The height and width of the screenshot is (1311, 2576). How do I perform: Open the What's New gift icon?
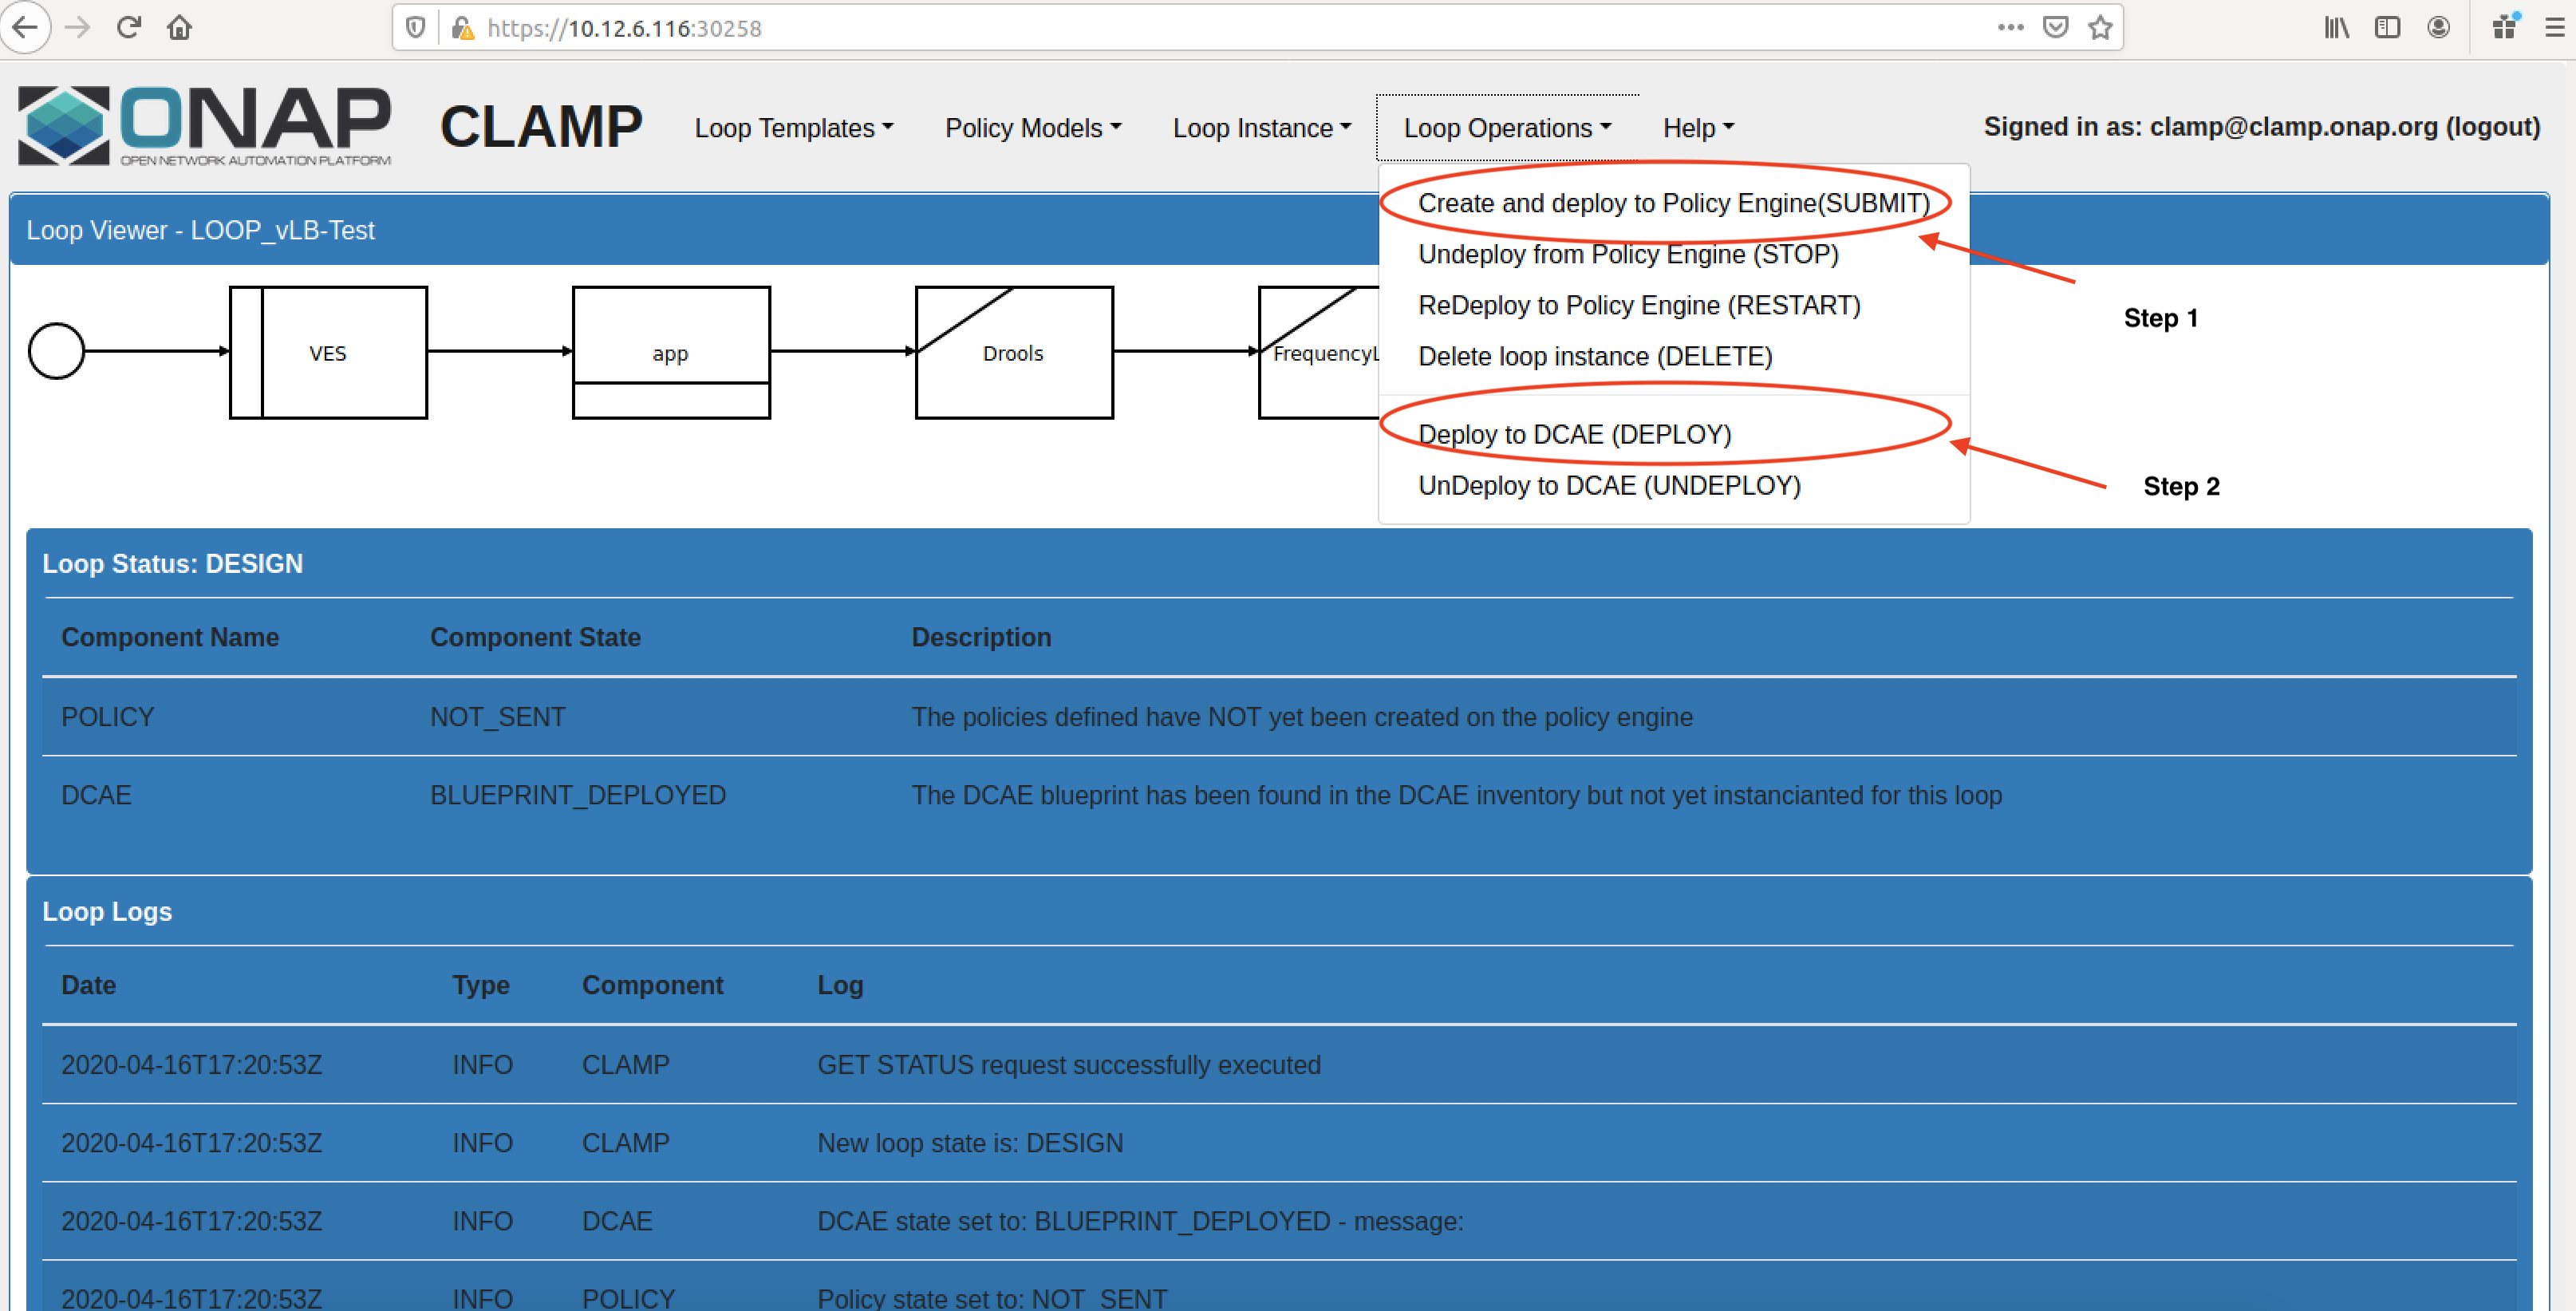pyautogui.click(x=2504, y=26)
